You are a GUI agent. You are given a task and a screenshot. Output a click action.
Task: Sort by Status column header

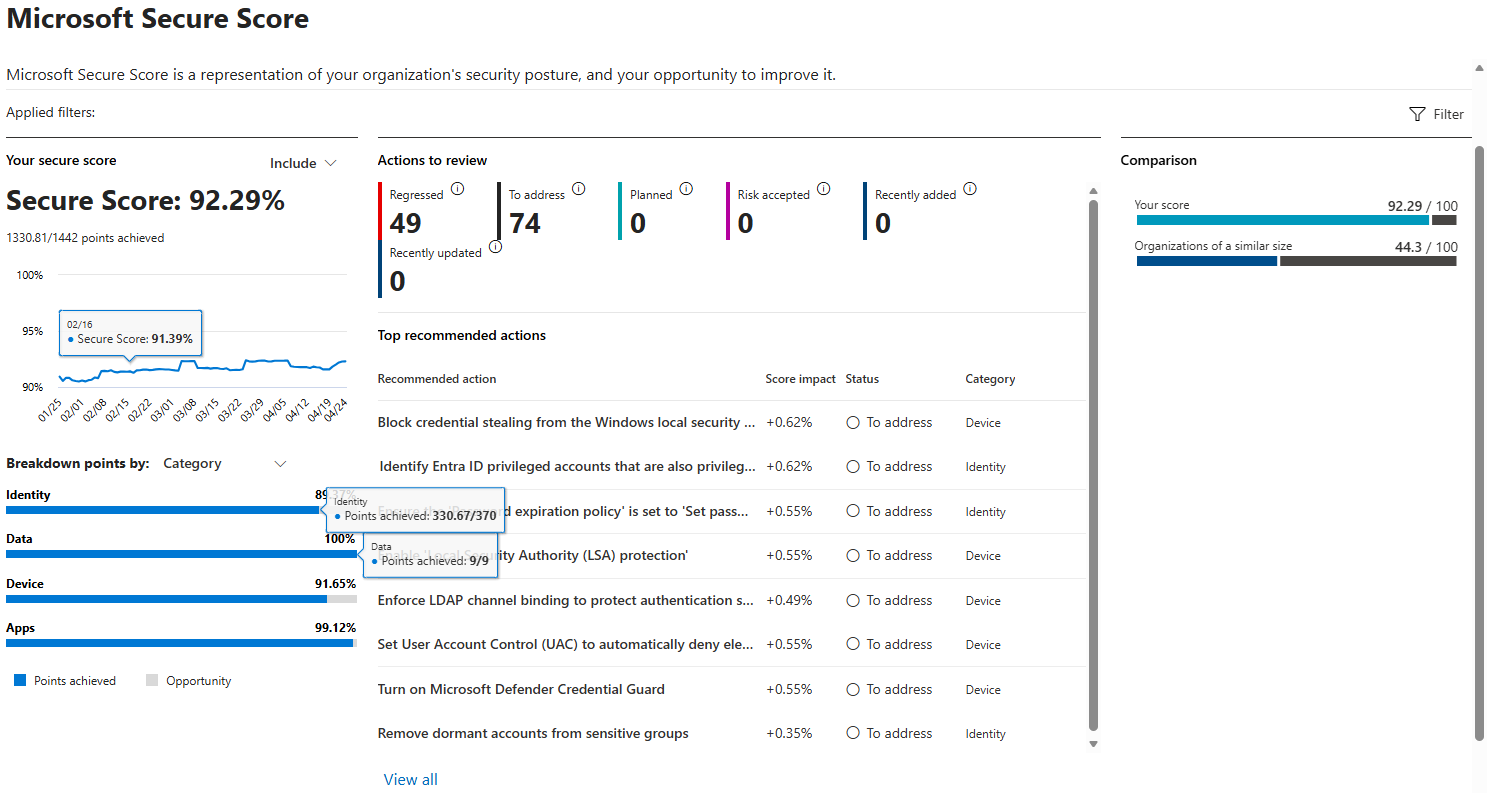click(862, 379)
